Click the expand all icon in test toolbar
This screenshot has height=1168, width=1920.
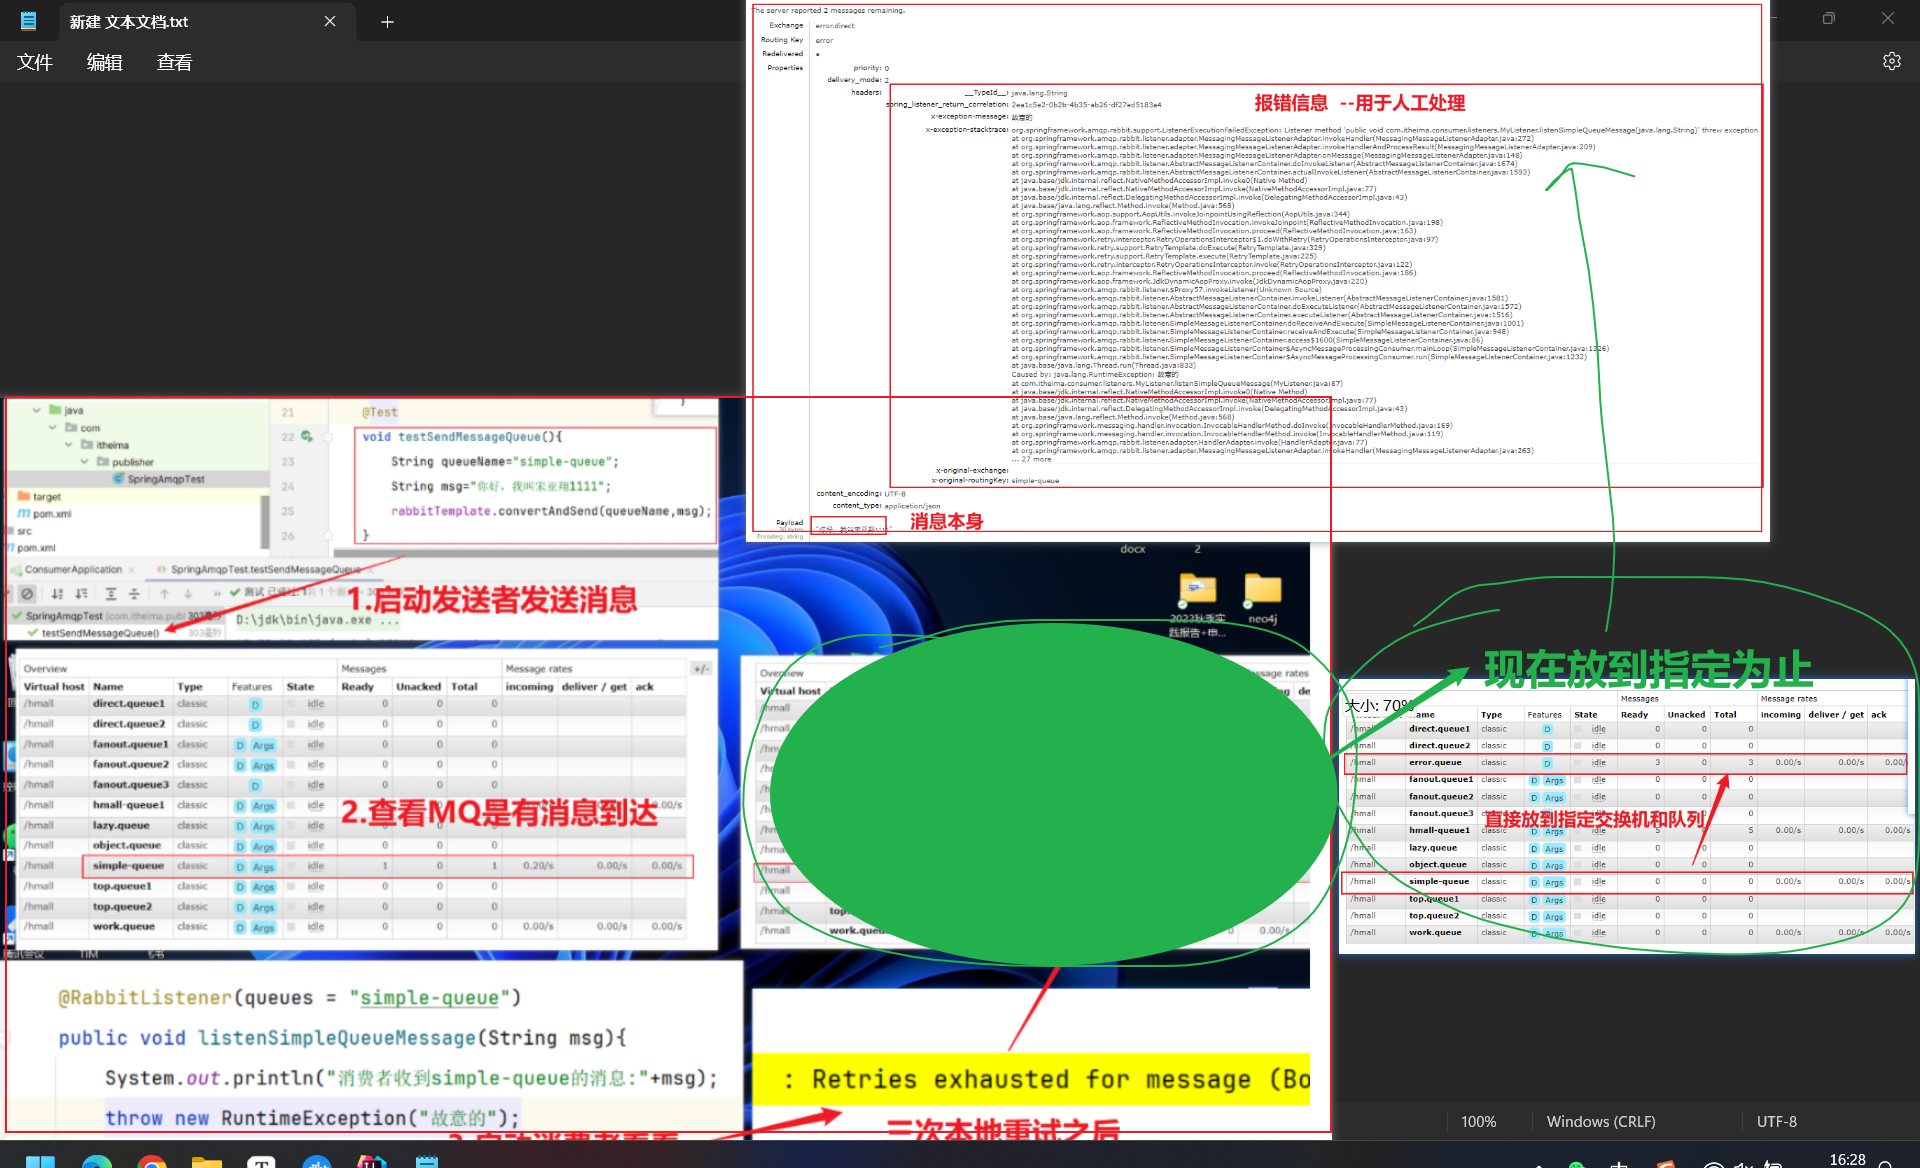(x=111, y=593)
